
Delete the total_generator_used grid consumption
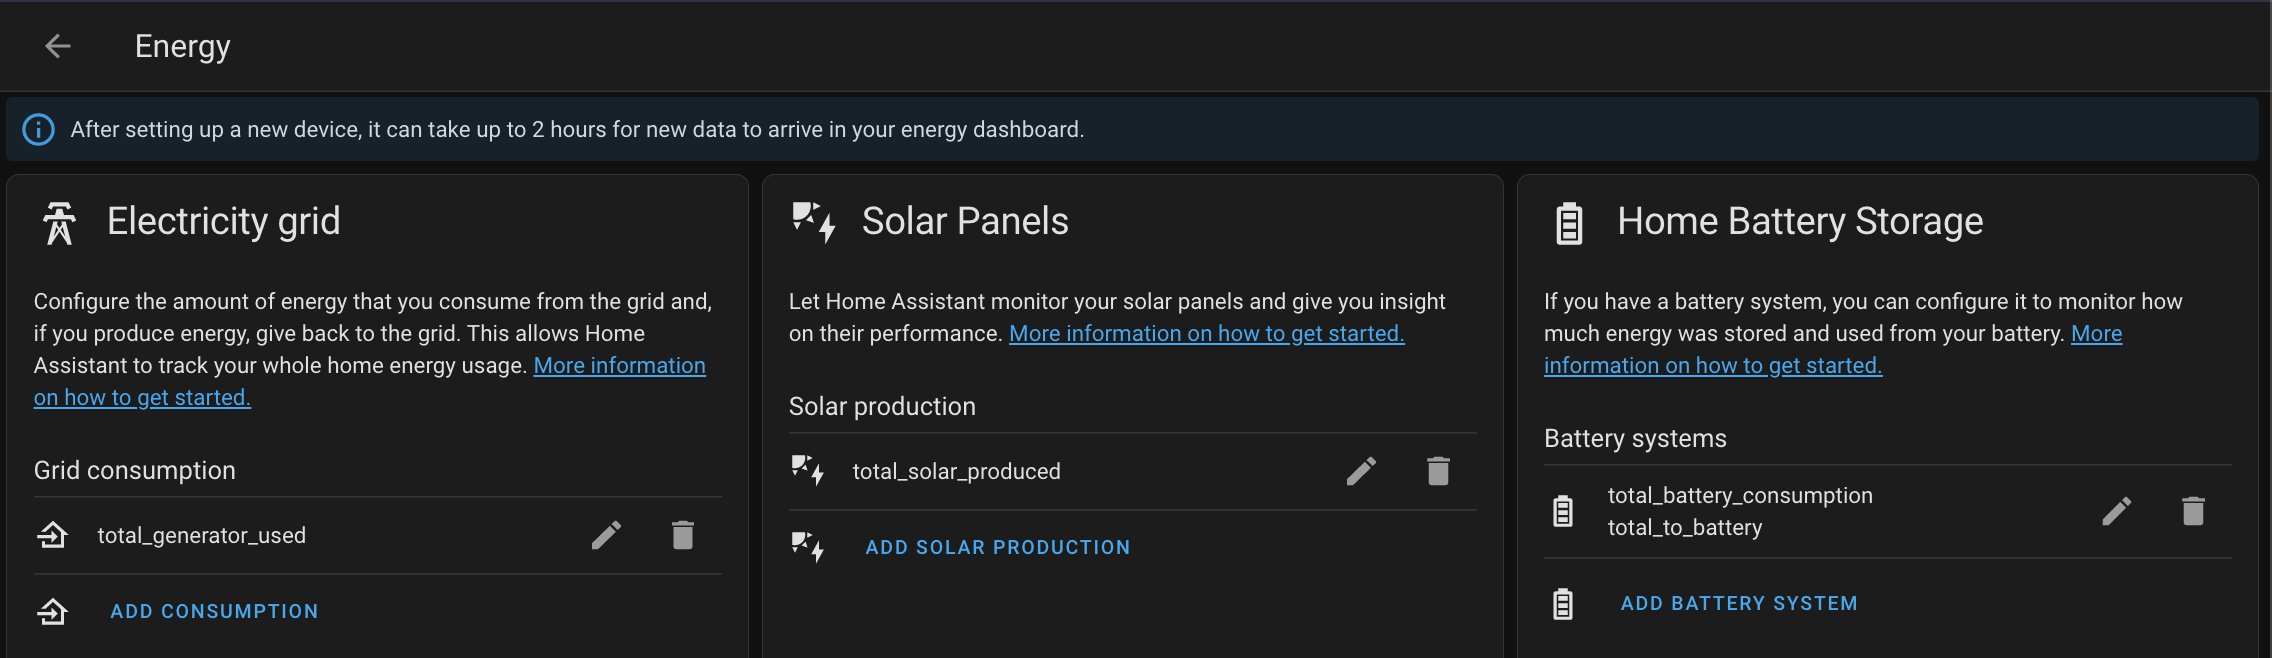coord(684,535)
